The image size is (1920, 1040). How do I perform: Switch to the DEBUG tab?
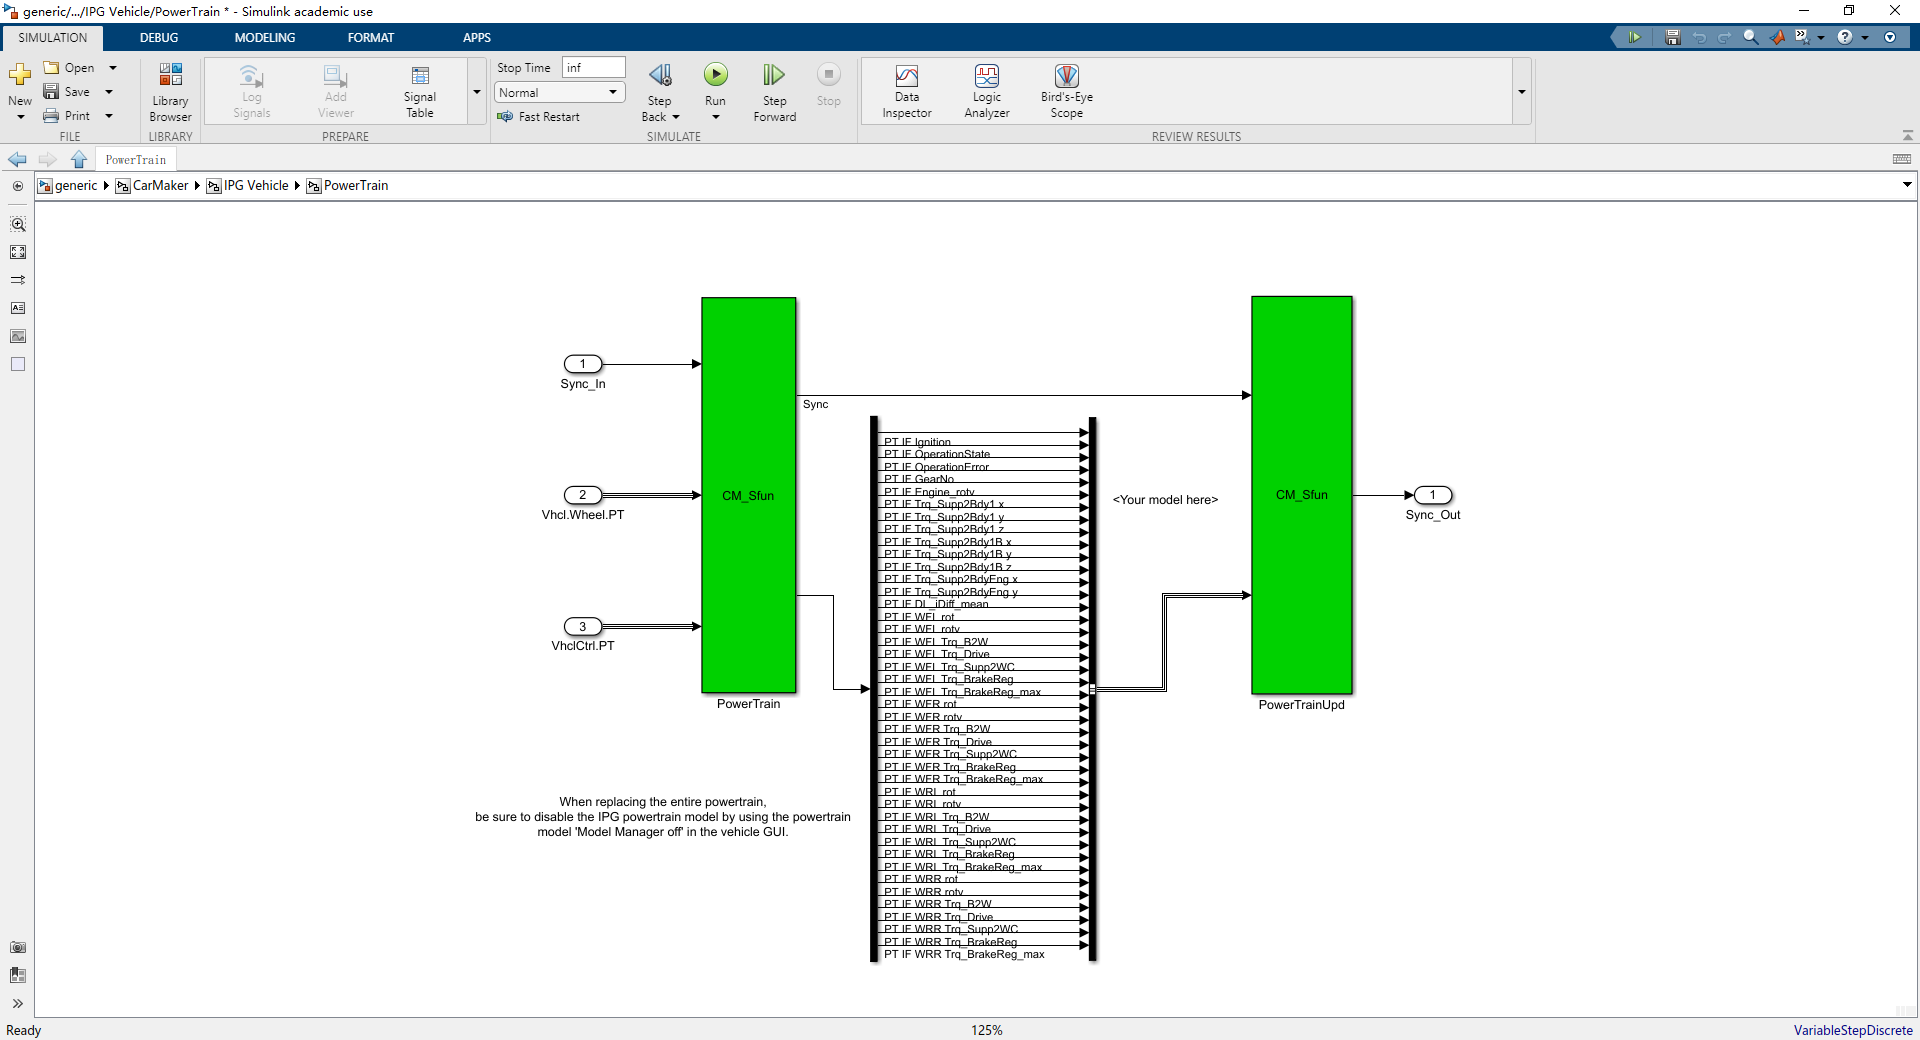(x=159, y=38)
